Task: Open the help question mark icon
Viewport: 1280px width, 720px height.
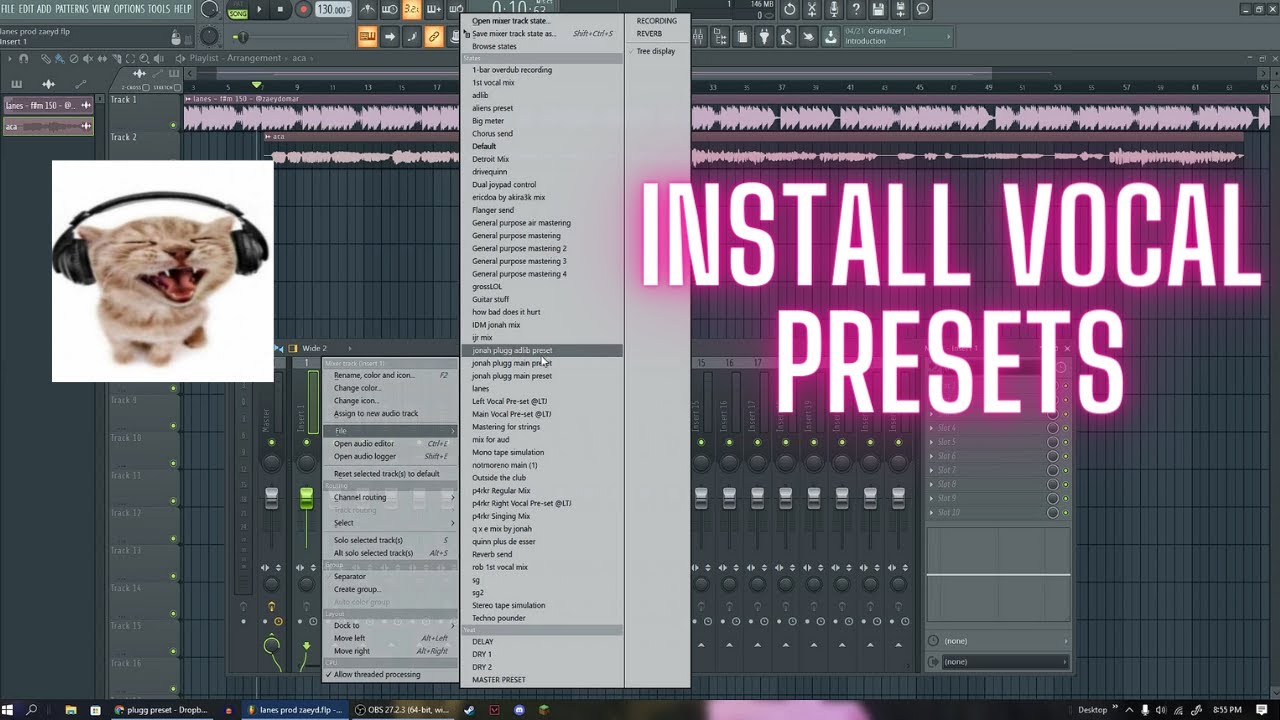Action: [856, 10]
